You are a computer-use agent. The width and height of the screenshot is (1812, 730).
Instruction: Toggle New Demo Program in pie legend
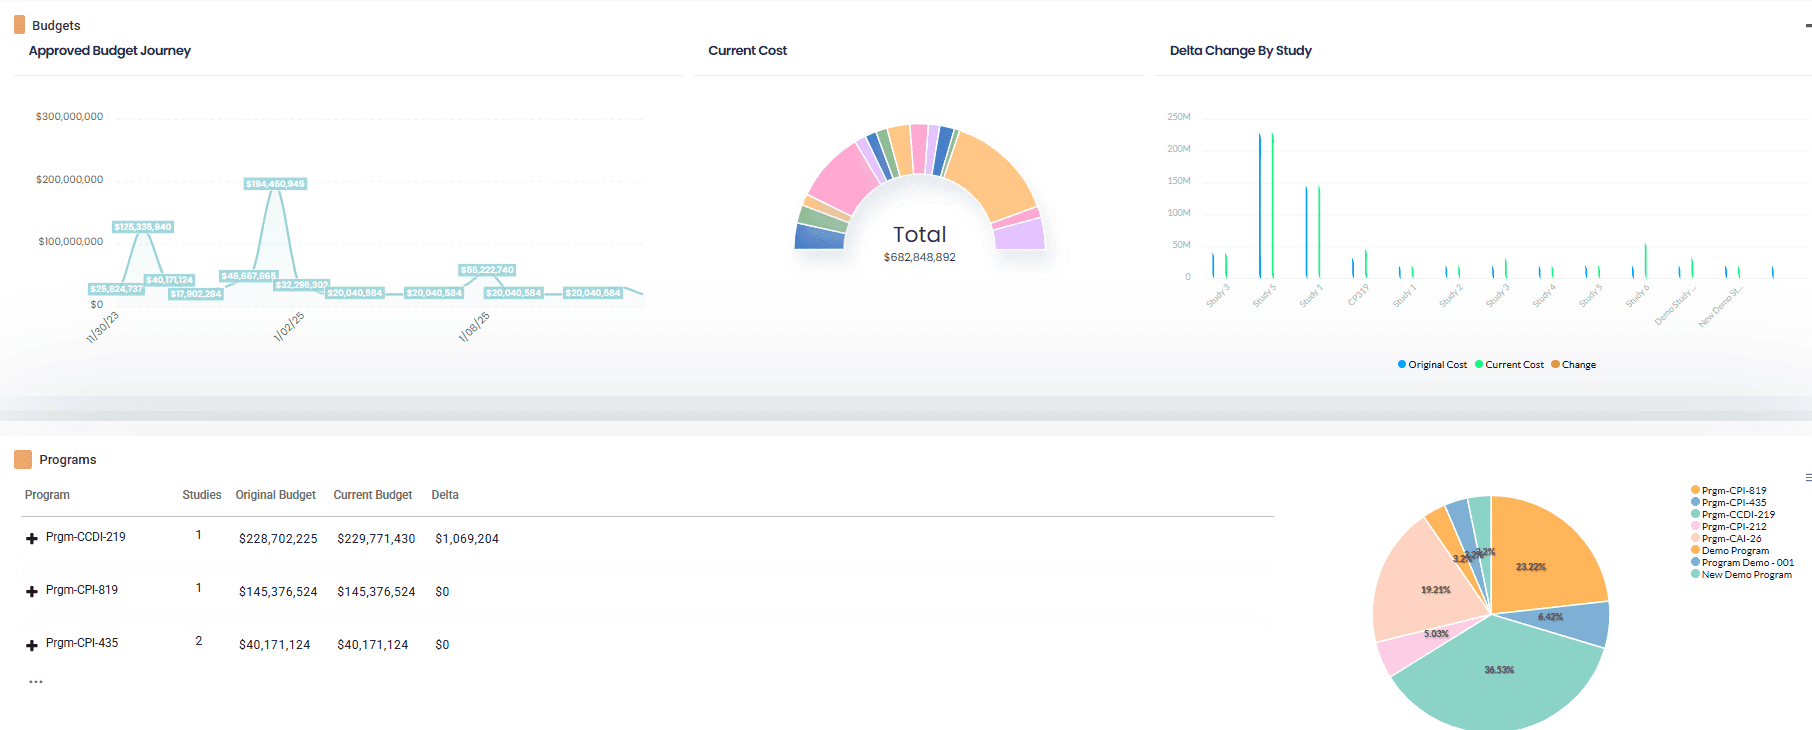(x=1741, y=575)
